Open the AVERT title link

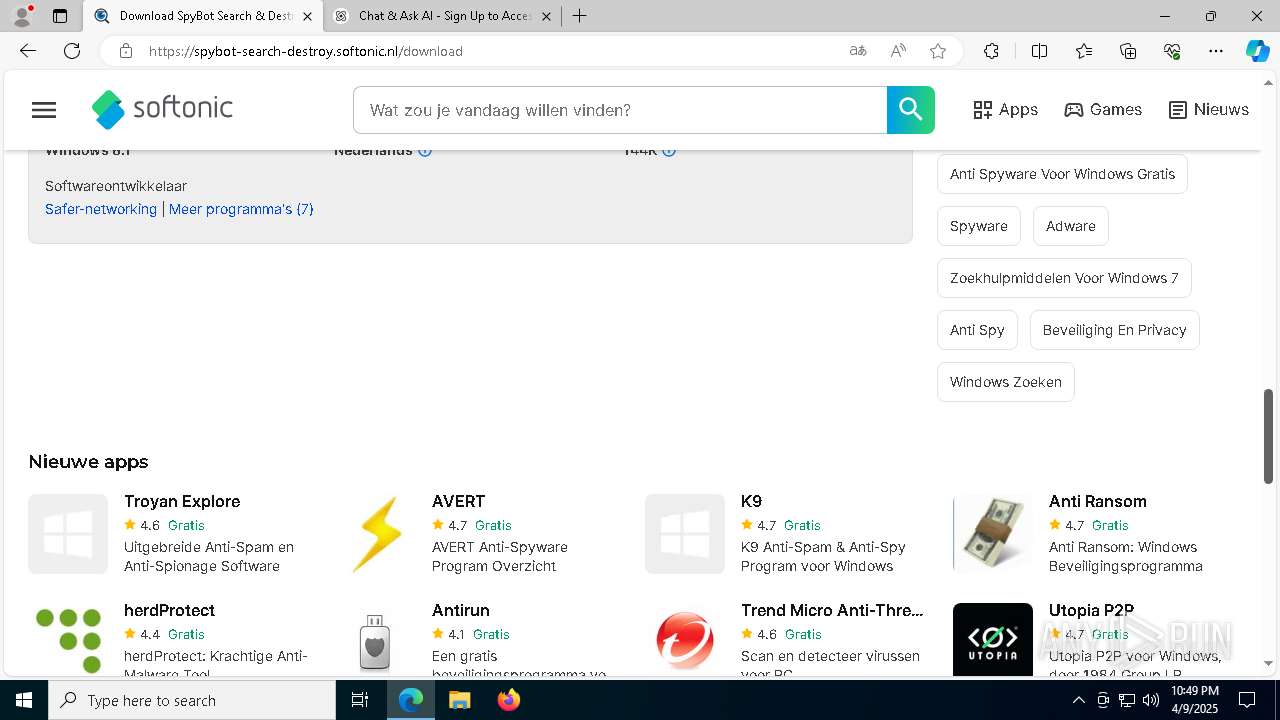point(458,501)
